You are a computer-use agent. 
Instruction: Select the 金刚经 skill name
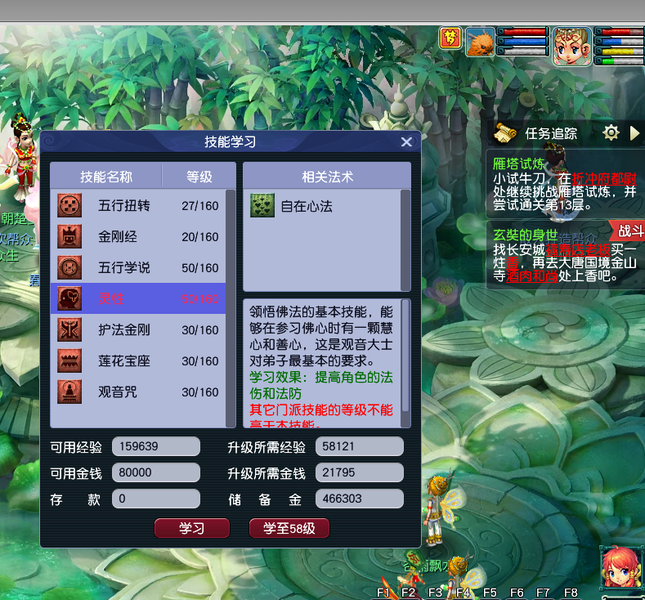coord(118,236)
